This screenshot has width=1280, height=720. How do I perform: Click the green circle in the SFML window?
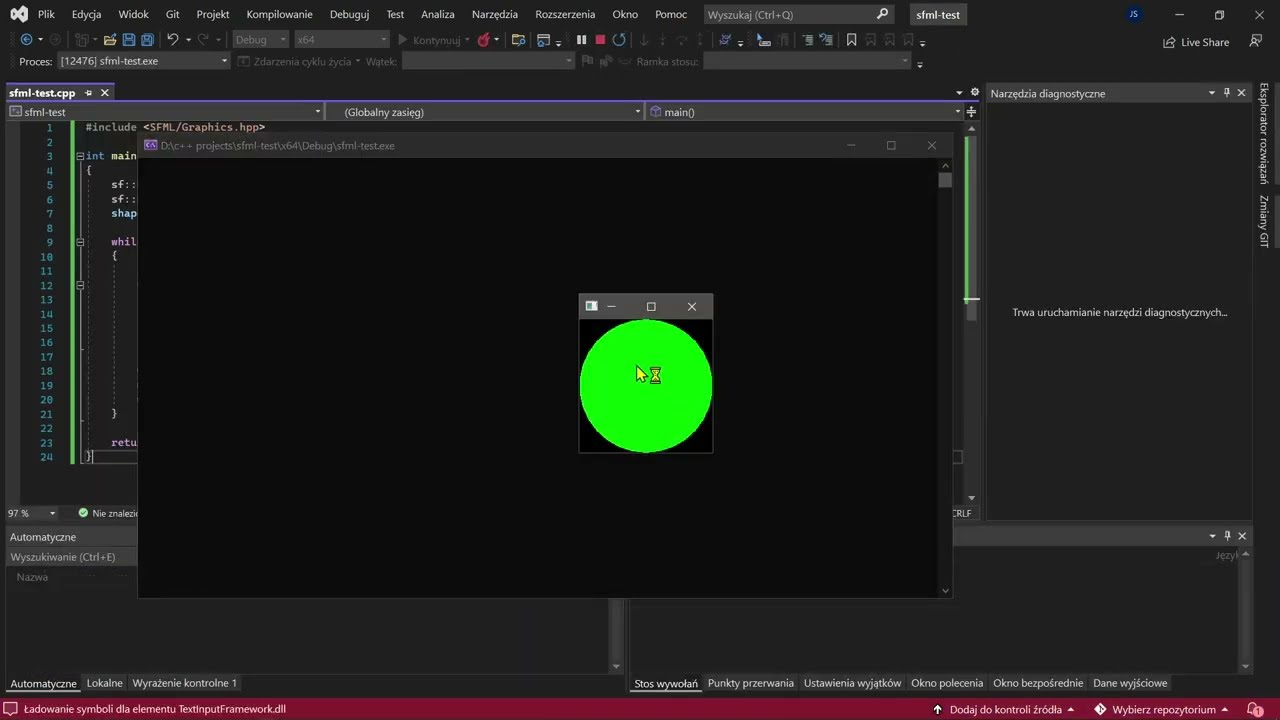[x=646, y=386]
